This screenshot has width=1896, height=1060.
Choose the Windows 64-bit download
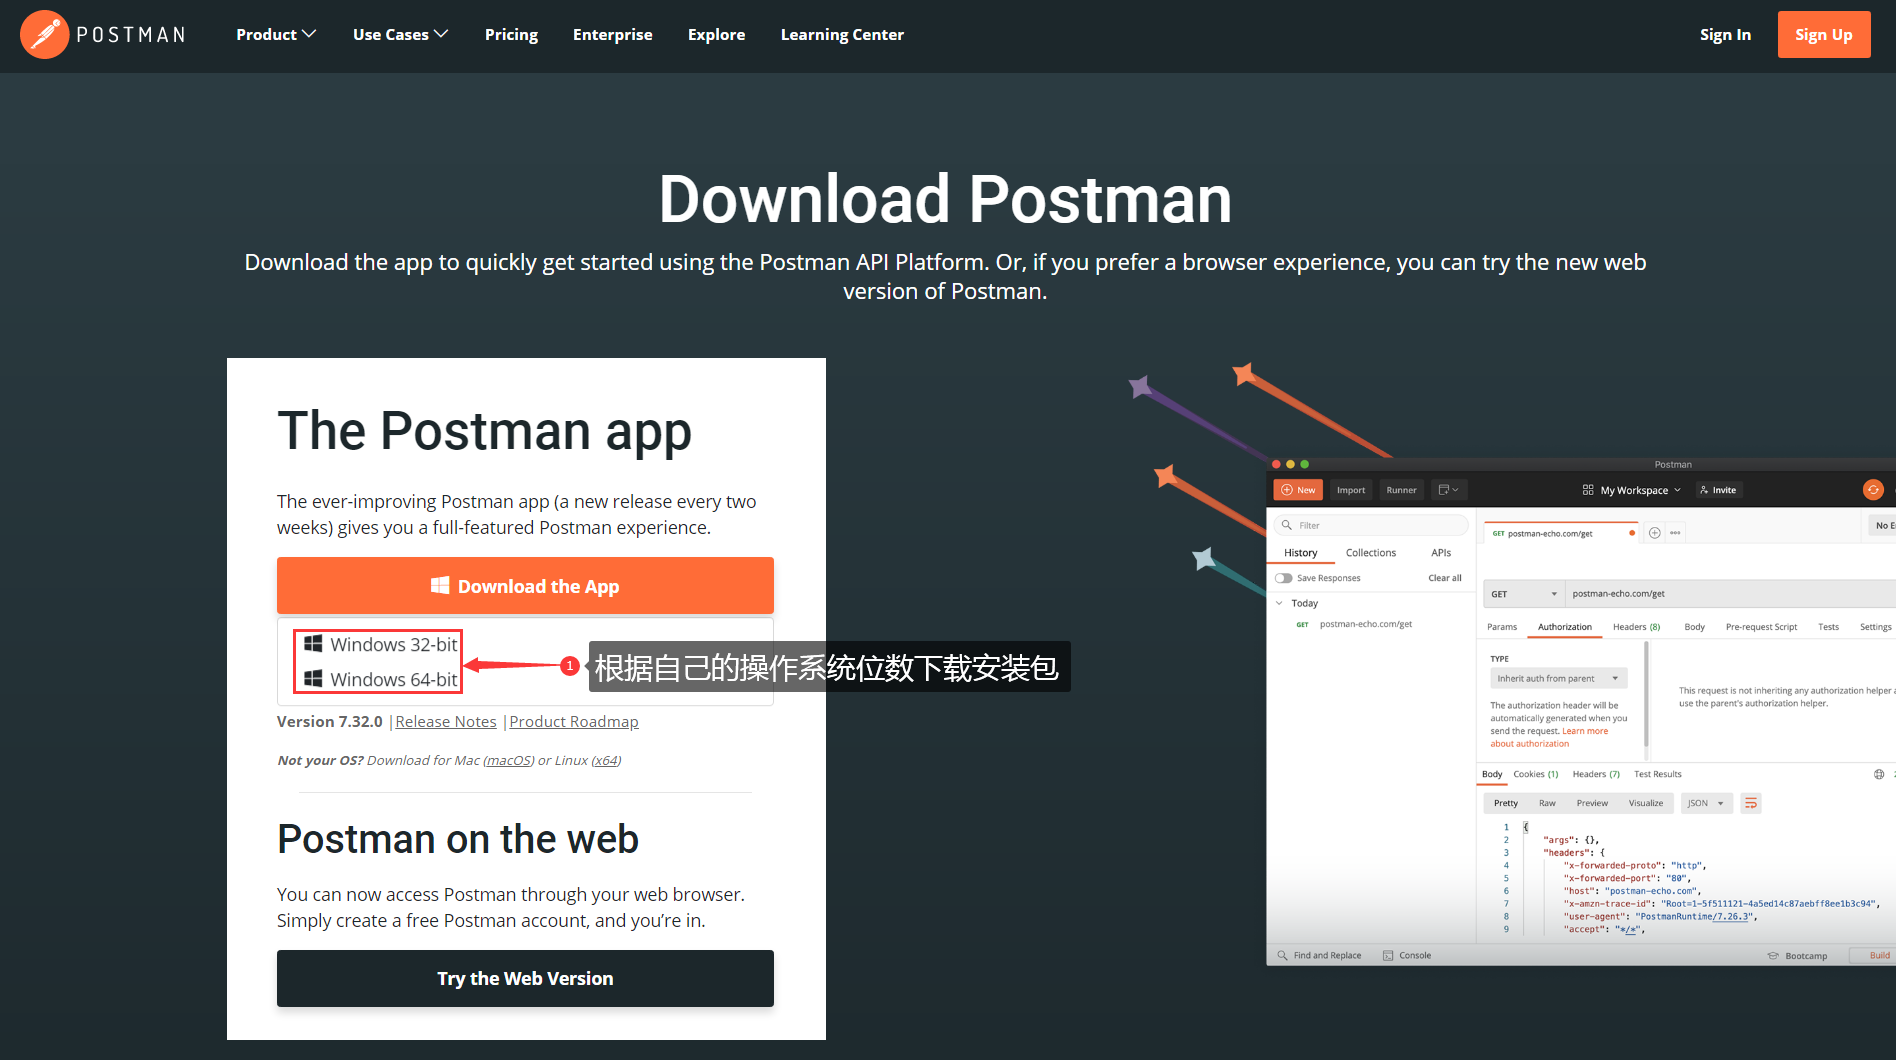[x=380, y=679]
